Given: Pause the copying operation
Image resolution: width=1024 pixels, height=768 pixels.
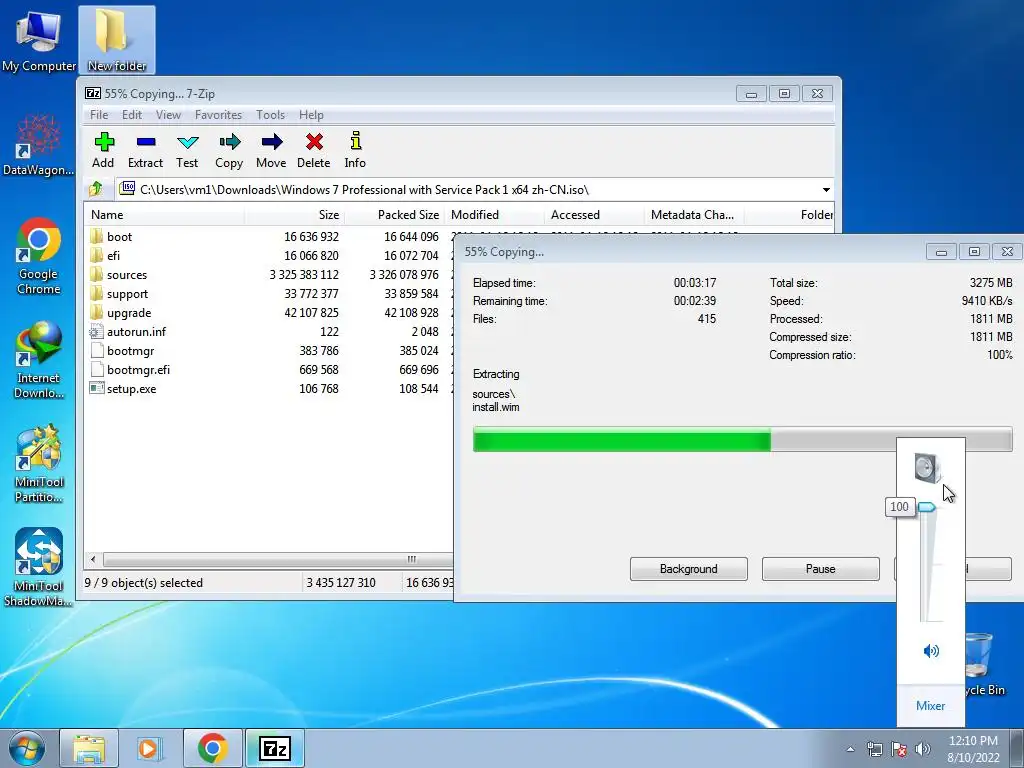Looking at the screenshot, I should point(821,569).
